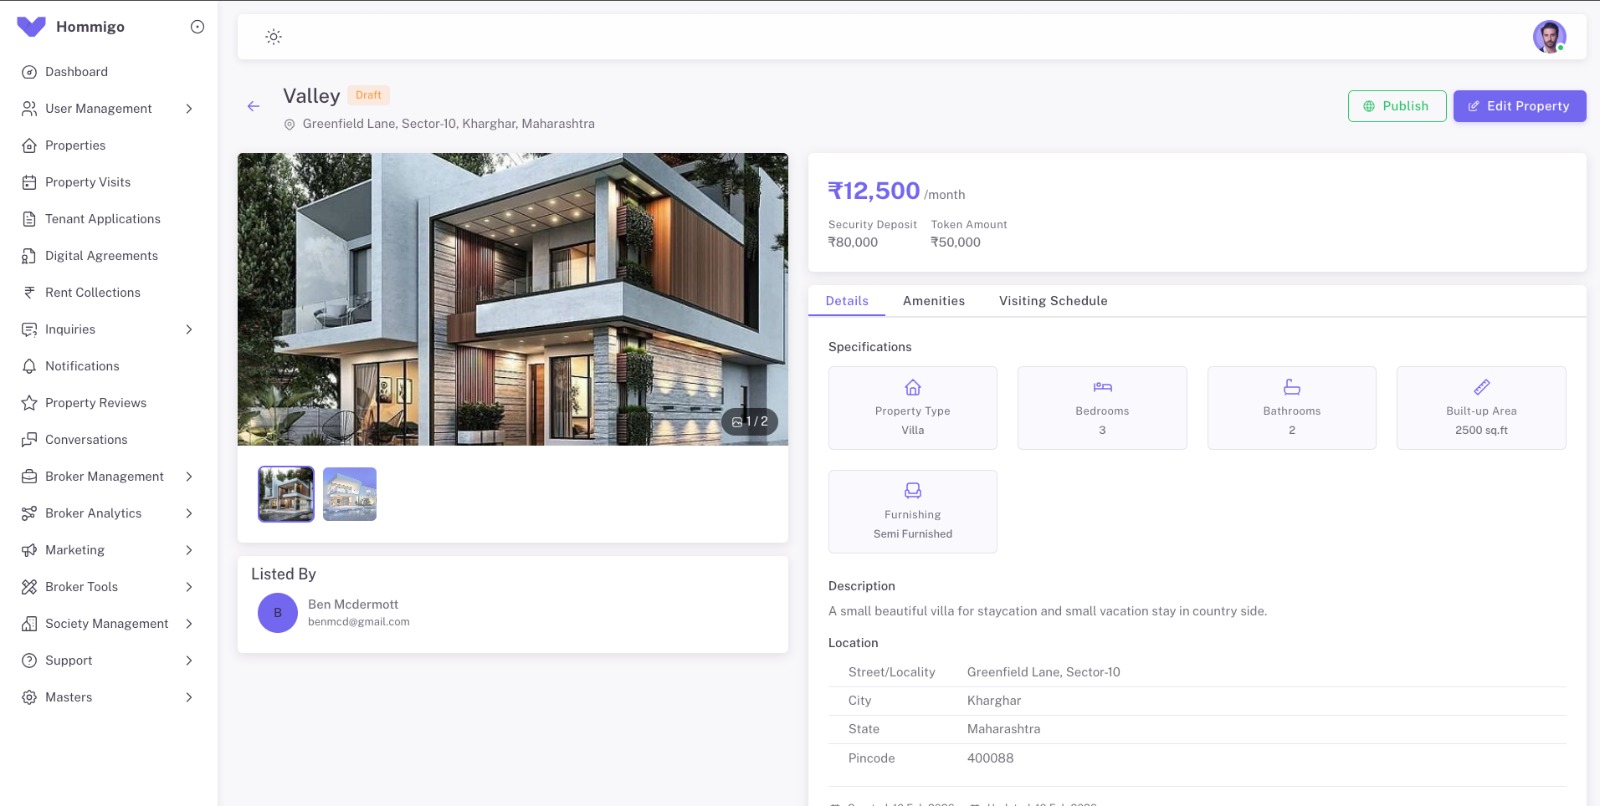Click the image counter 1/2 badge
Viewport: 1600px width, 806px height.
pyautogui.click(x=750, y=422)
